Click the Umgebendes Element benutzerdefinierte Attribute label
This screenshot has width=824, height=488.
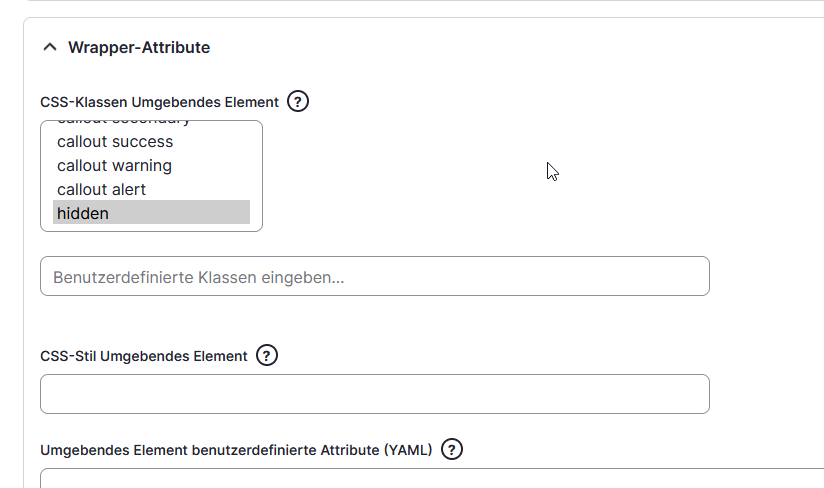click(x=236, y=450)
